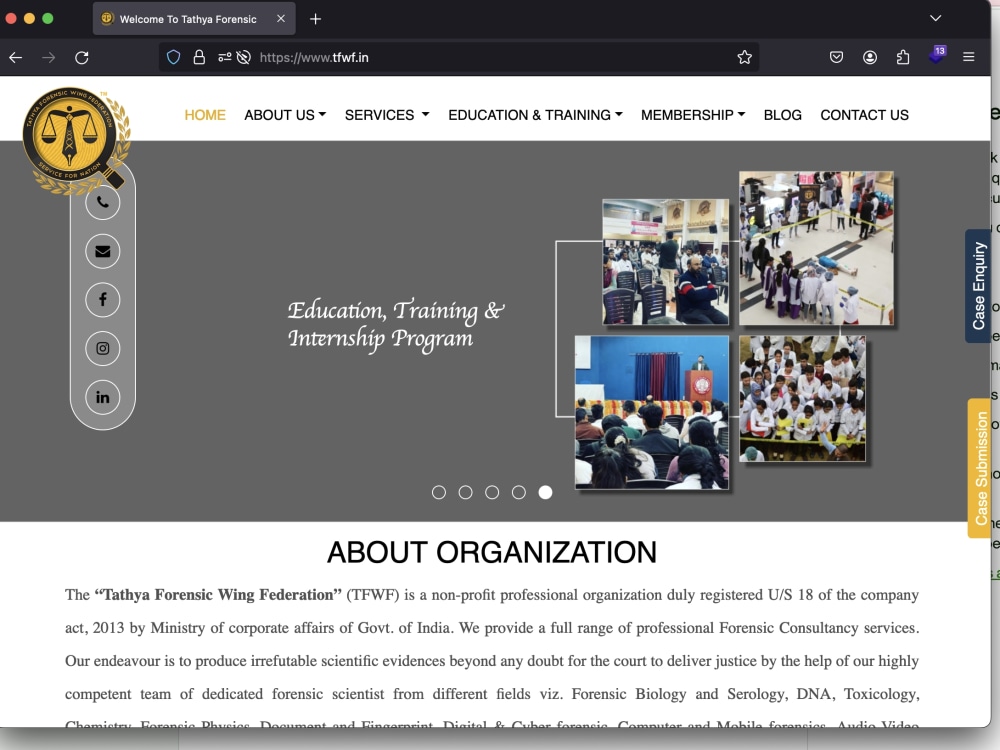Visit the Facebook icon in the sidebar

coord(102,299)
